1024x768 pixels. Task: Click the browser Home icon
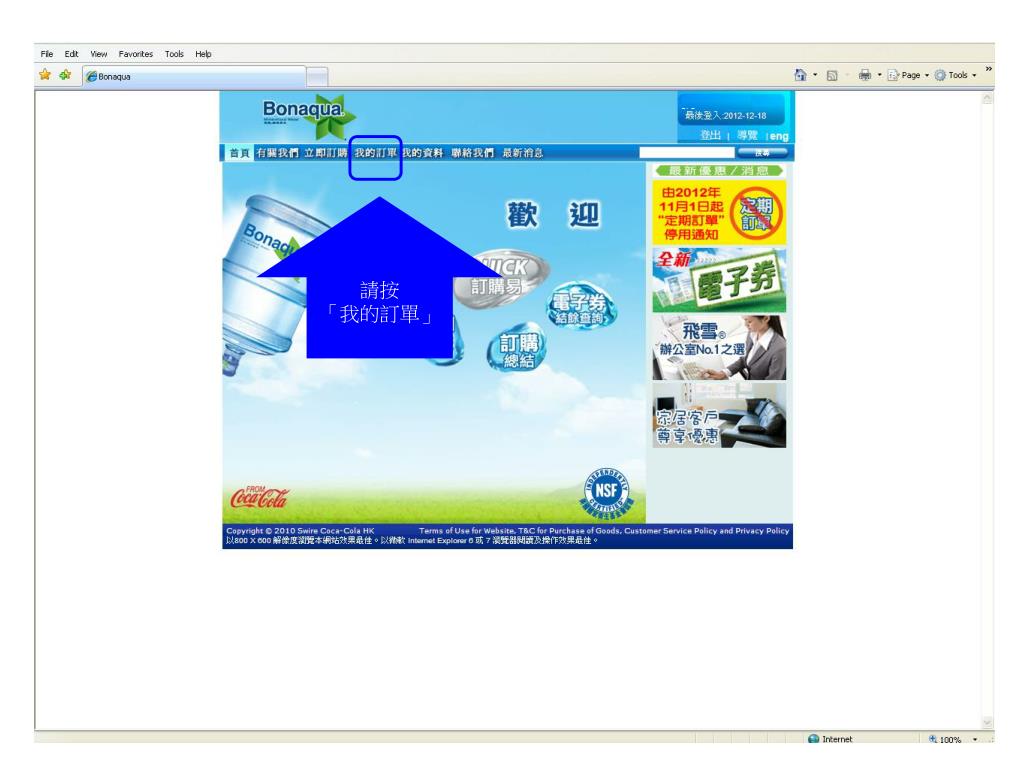click(x=800, y=75)
